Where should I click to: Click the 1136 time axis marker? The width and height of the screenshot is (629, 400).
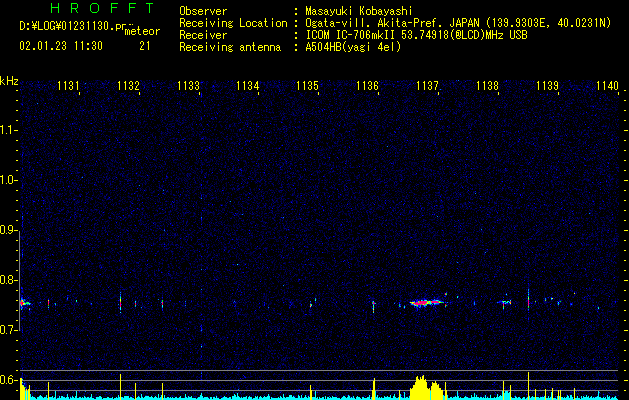click(367, 86)
